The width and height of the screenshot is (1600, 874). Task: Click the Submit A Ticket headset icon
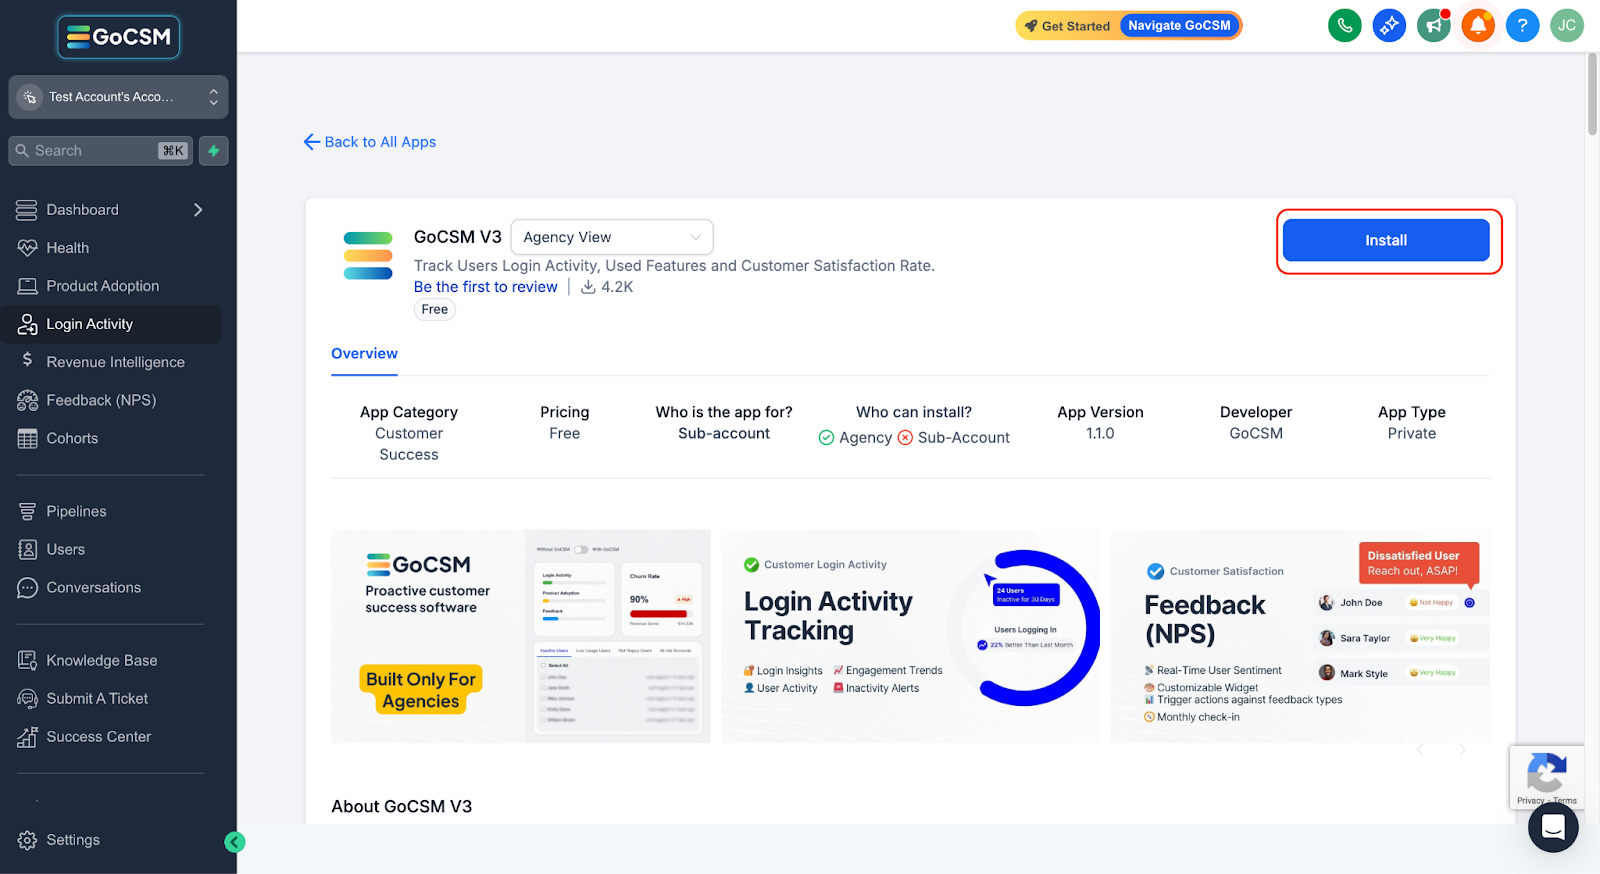(x=27, y=698)
